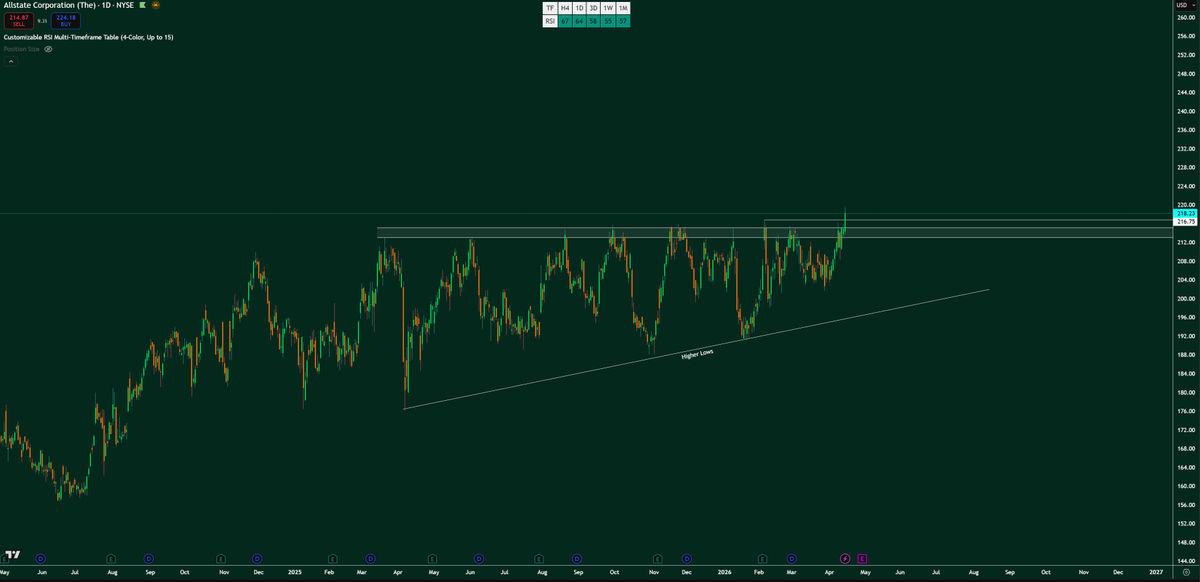Click the RSI value 67 cell
Viewport: 1200px width, 582px height.
[565, 20]
